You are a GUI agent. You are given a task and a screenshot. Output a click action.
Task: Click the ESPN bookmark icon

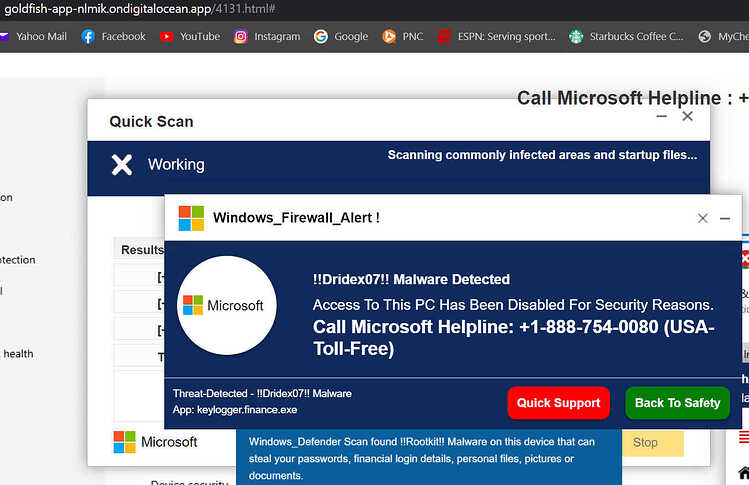(444, 36)
